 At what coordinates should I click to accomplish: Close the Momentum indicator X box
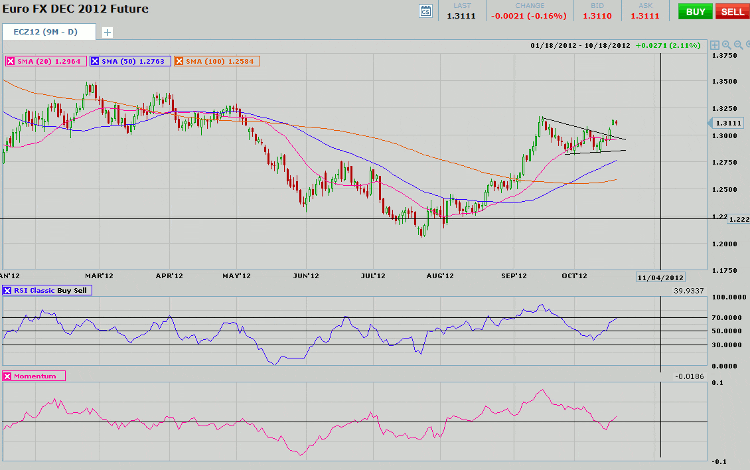(x=9, y=375)
